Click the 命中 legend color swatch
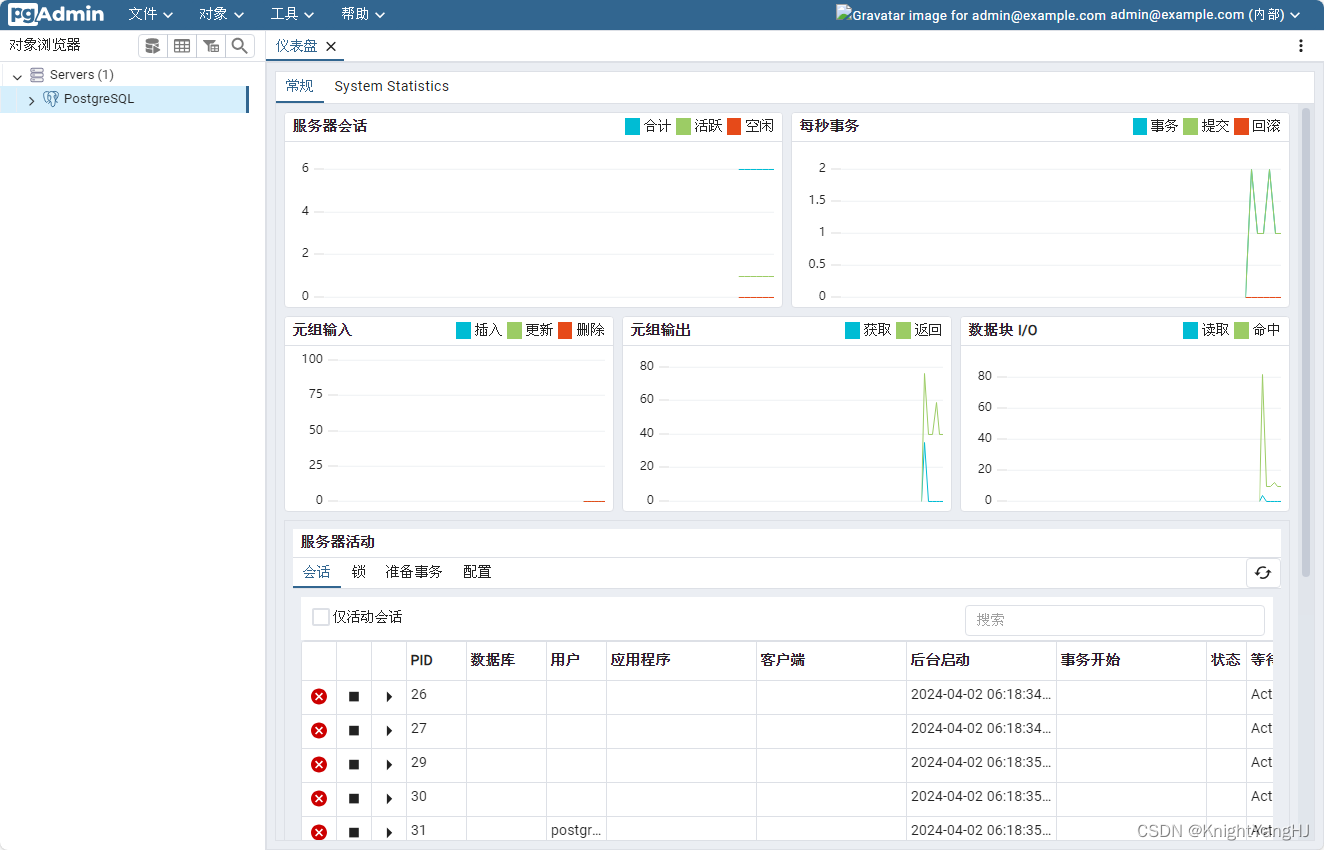Image resolution: width=1324 pixels, height=850 pixels. point(1241,330)
